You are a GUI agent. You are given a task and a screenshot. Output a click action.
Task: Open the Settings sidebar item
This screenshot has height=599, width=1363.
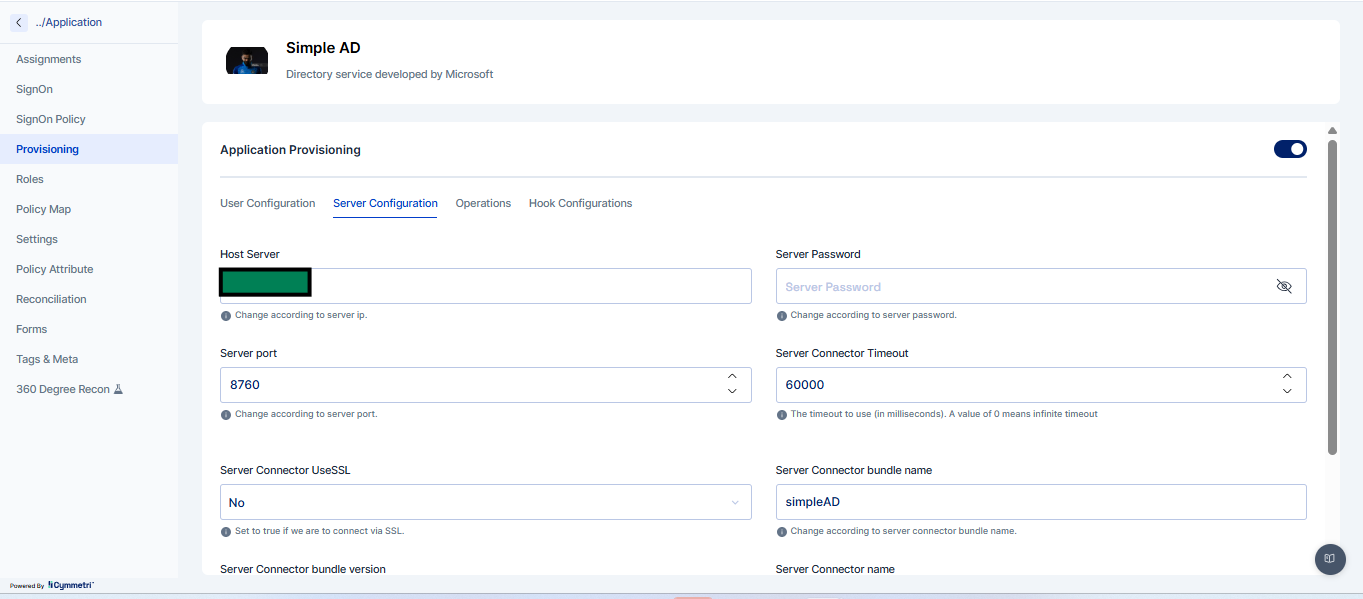coord(37,239)
